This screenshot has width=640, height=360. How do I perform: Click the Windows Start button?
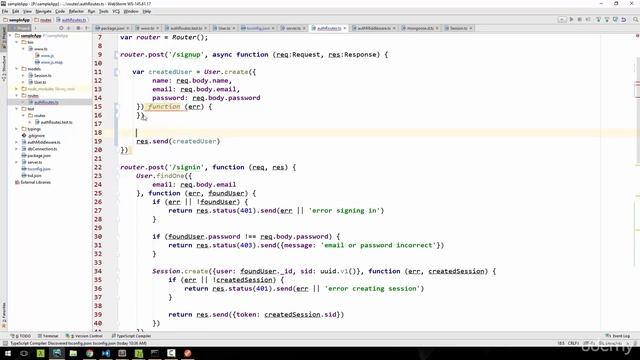(8, 353)
